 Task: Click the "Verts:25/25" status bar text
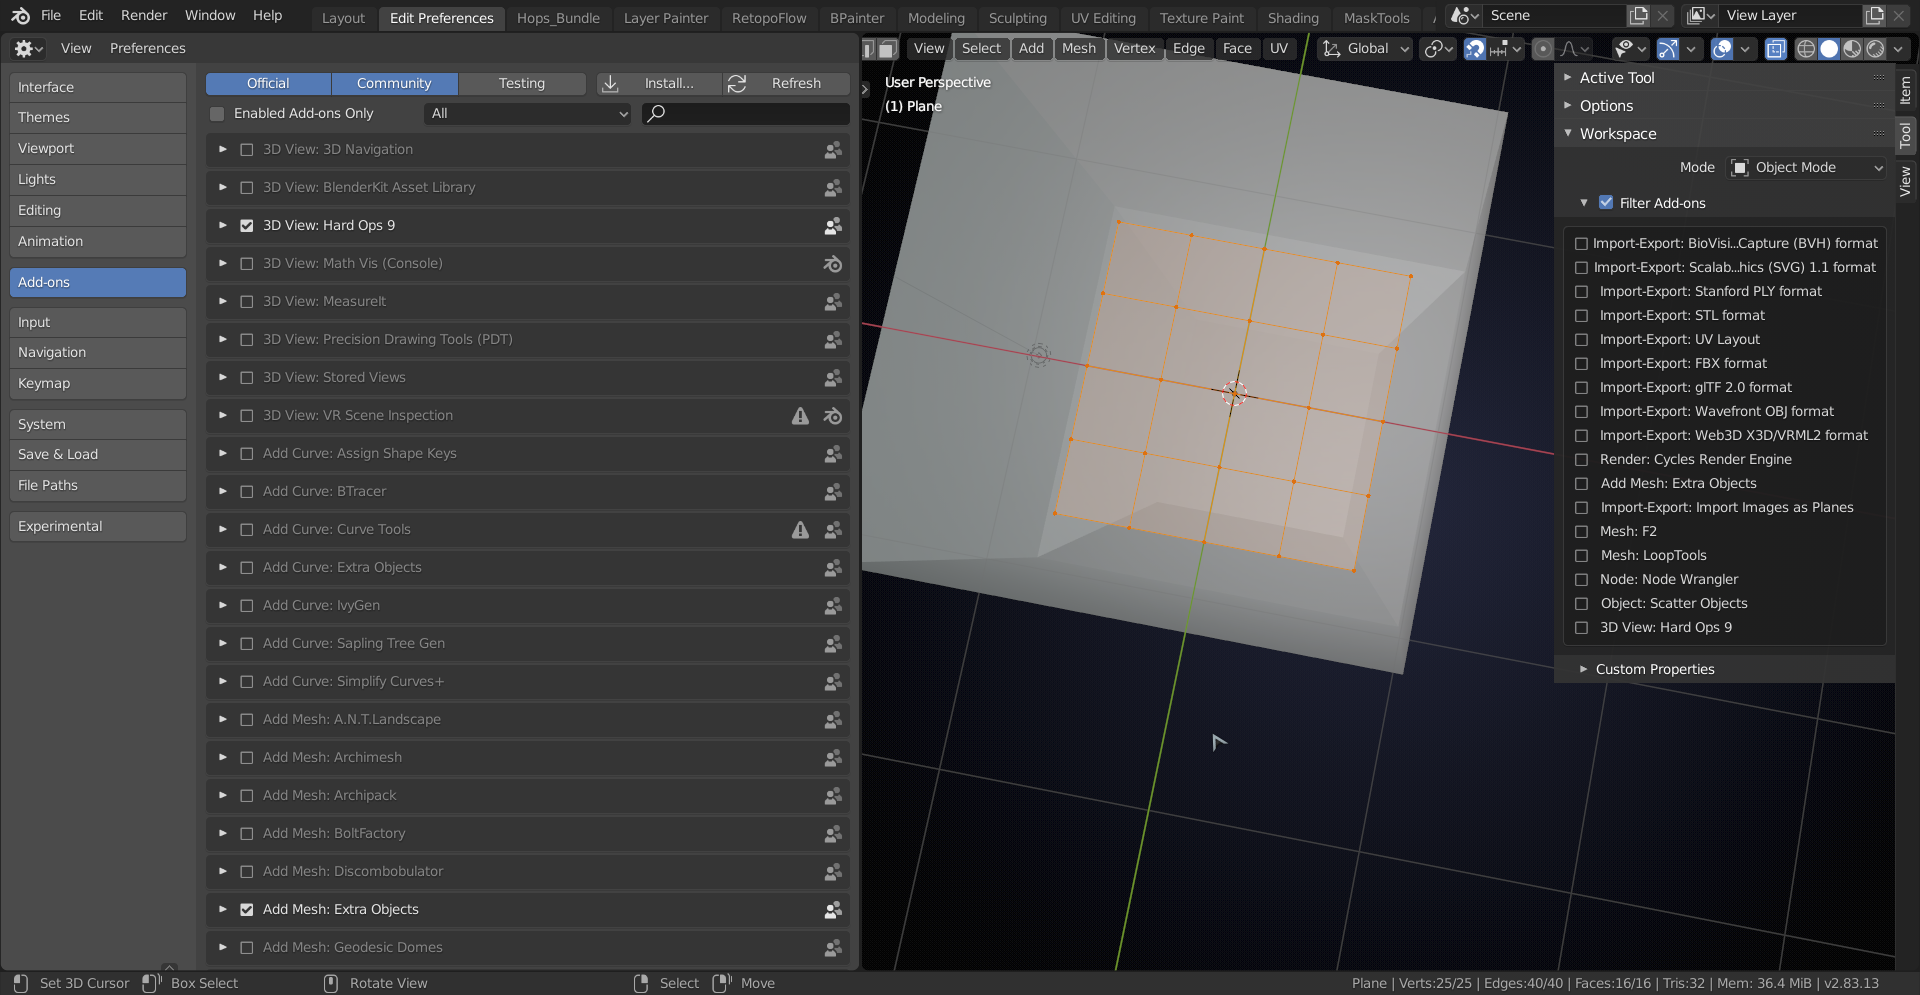click(x=1435, y=984)
